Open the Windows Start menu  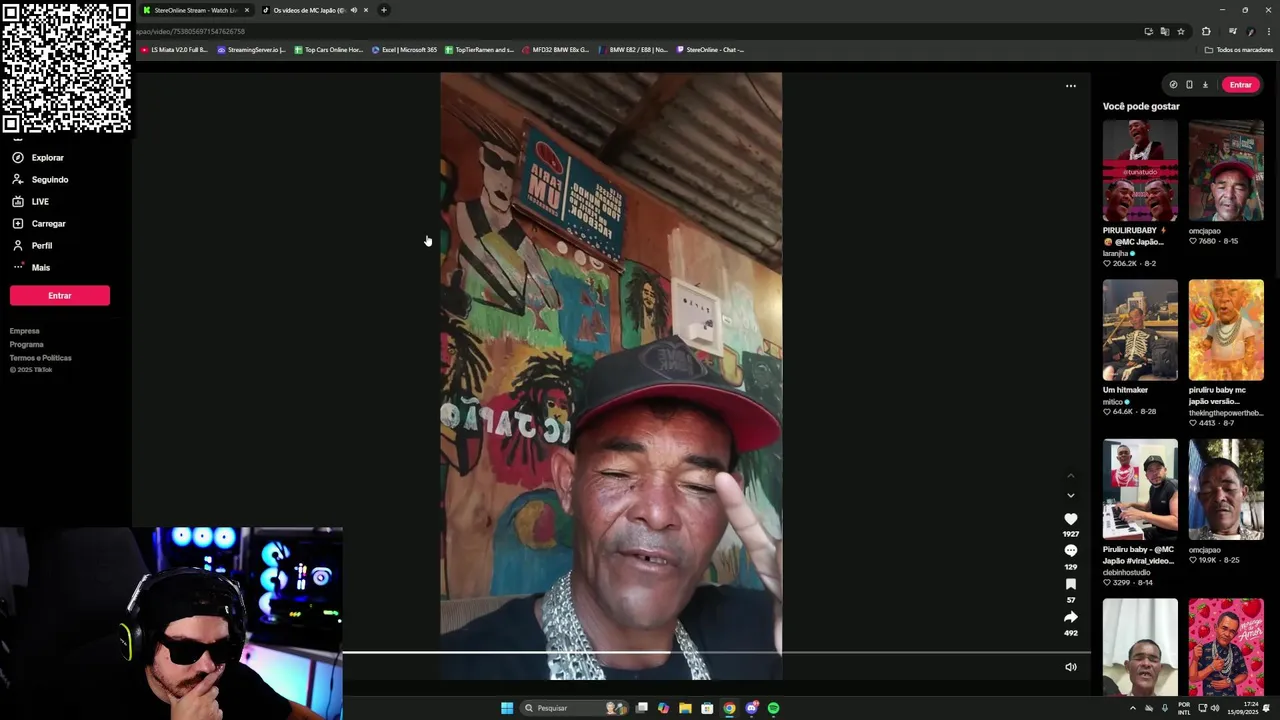tap(507, 708)
